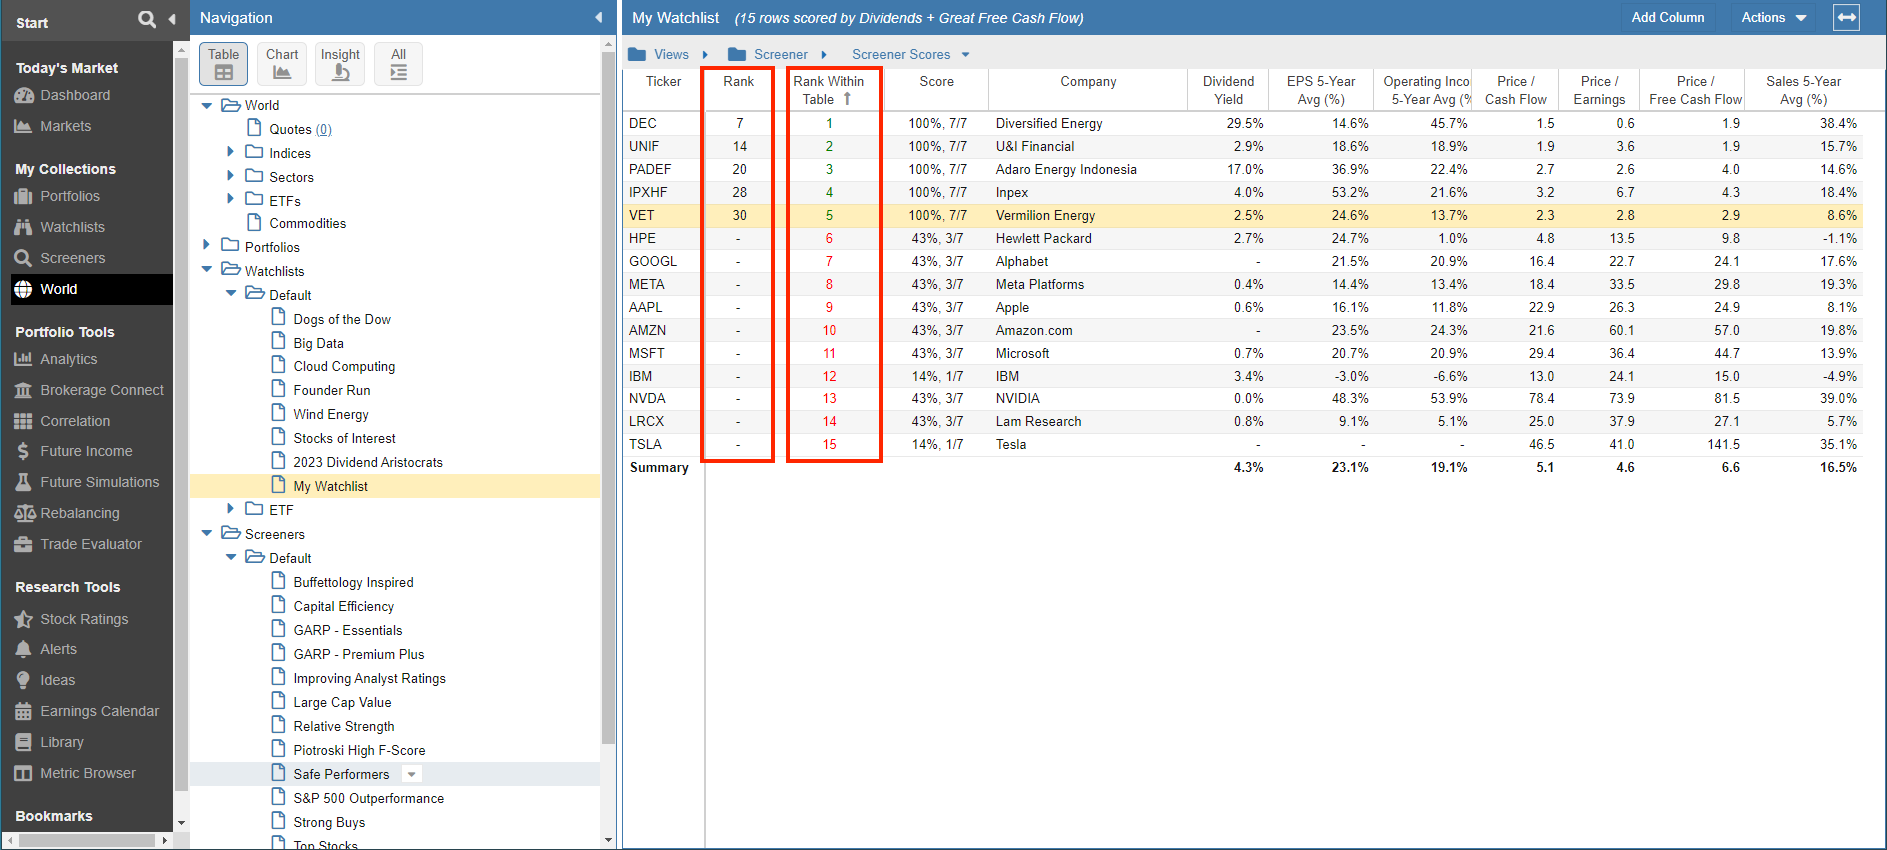Open the Library
The width and height of the screenshot is (1887, 850).
coord(62,742)
